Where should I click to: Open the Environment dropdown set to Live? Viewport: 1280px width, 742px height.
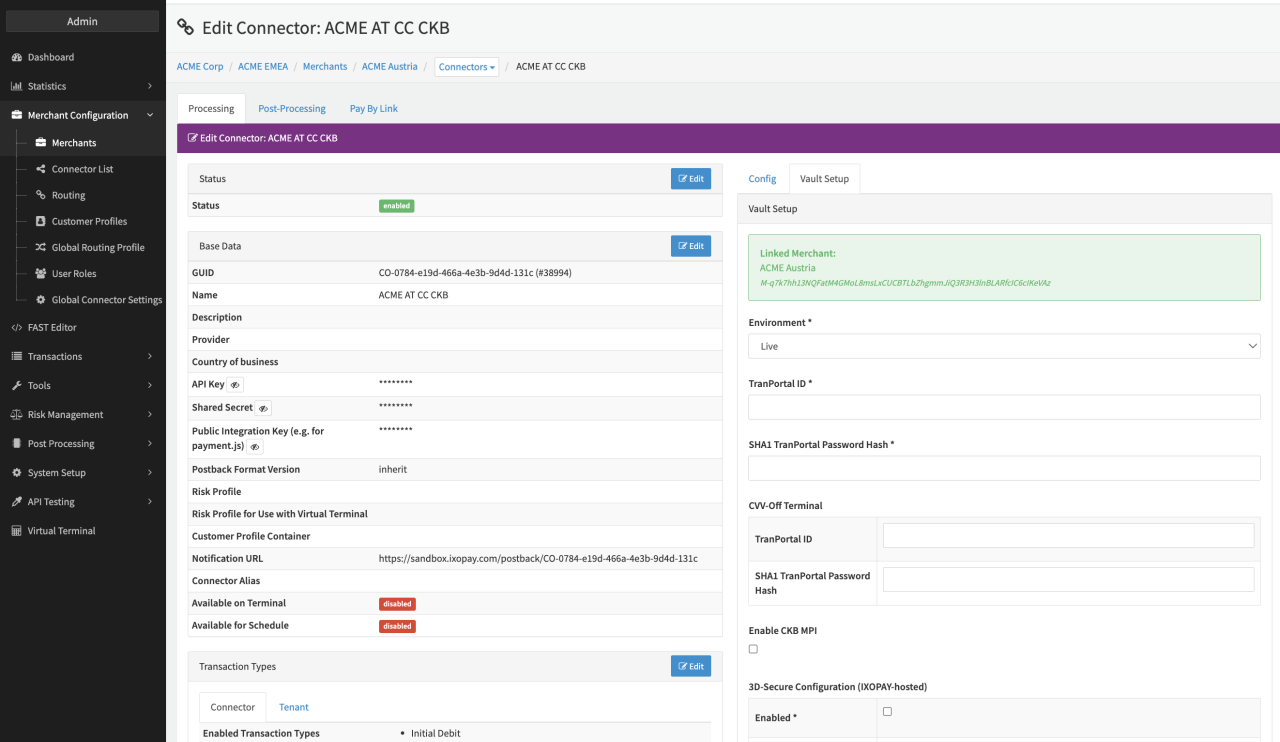[x=1004, y=346]
